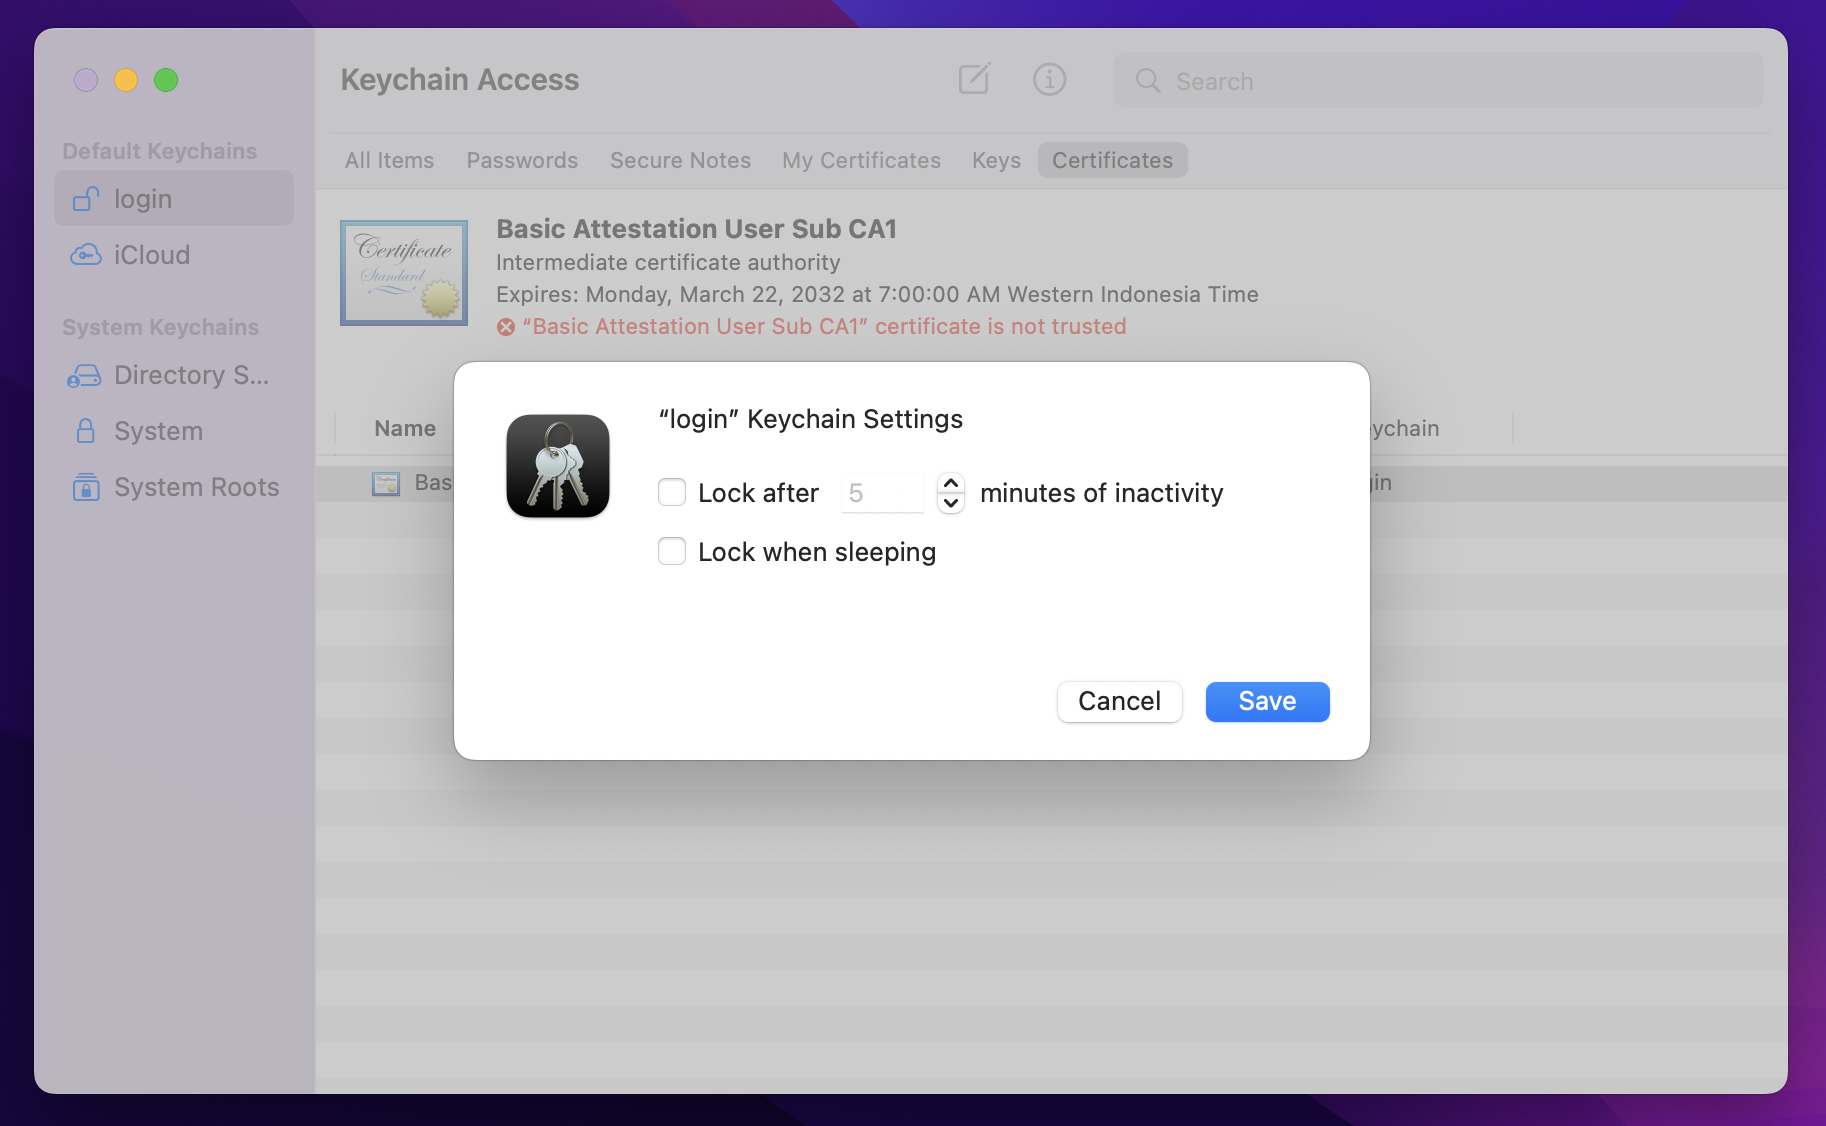Select System keychain in sidebar

tap(174, 431)
